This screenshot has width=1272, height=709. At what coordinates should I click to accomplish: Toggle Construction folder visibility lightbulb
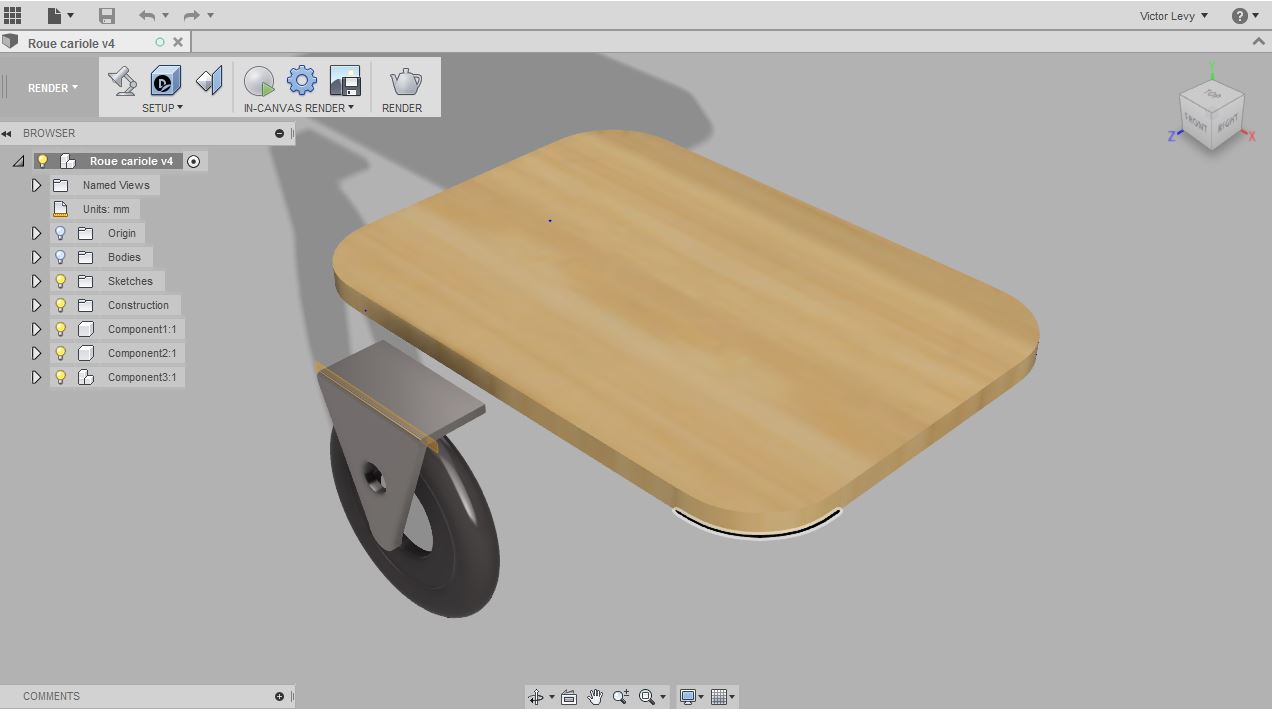pyautogui.click(x=60, y=305)
